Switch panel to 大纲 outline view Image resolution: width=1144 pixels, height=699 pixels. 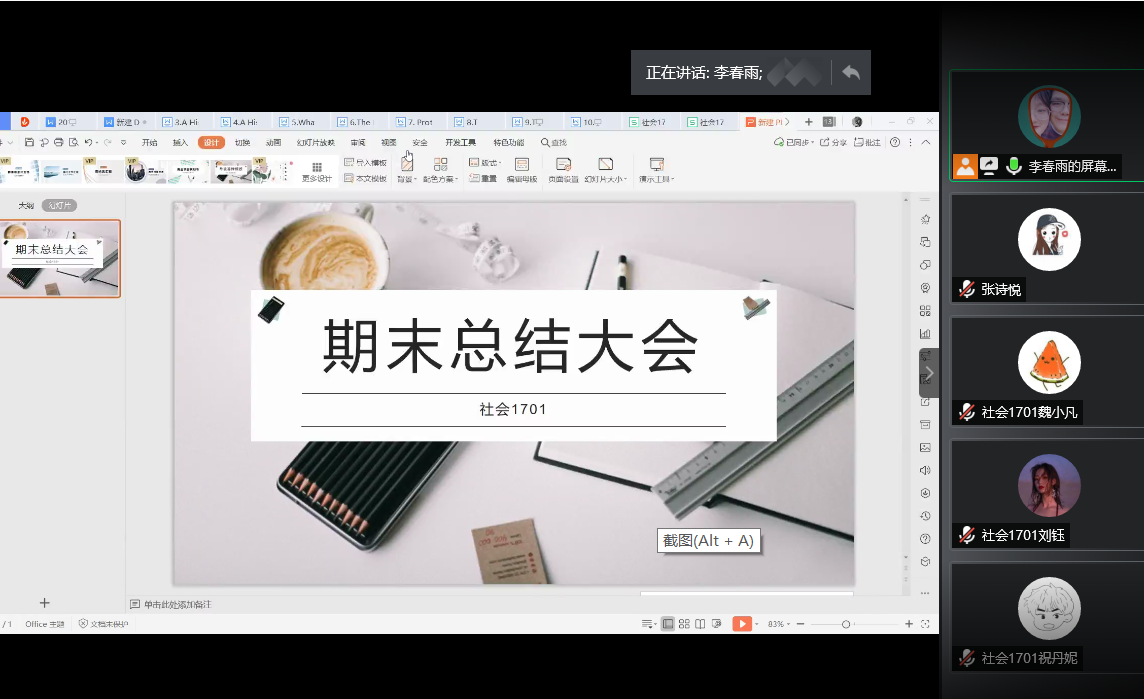[x=26, y=206]
